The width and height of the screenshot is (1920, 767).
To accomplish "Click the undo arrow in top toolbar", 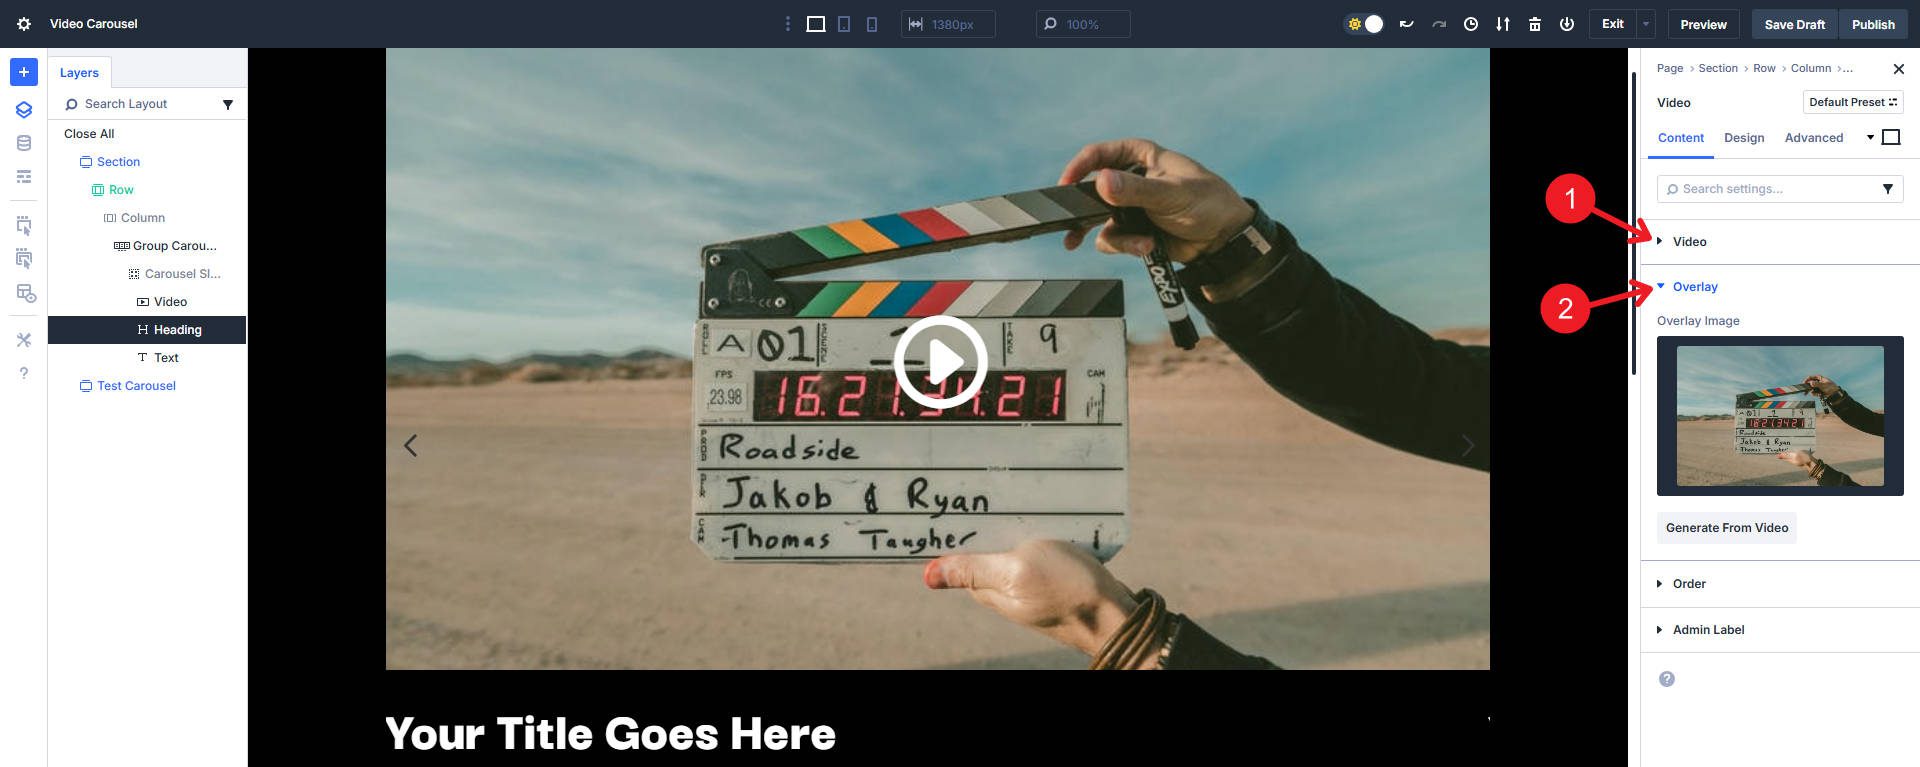I will click(x=1406, y=24).
